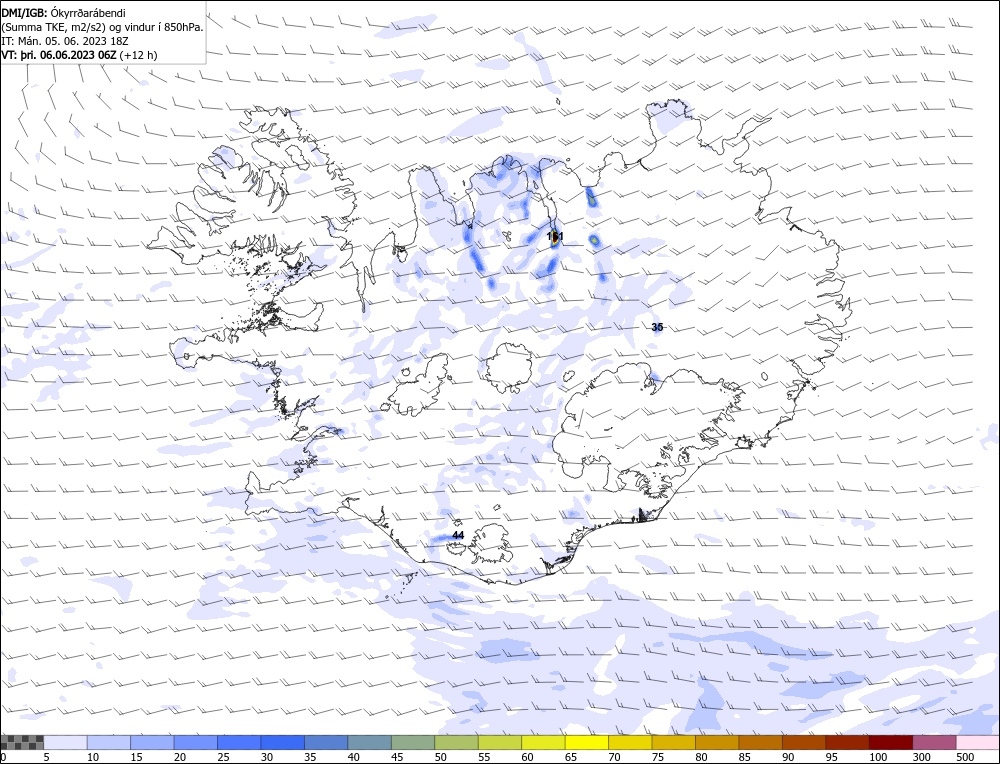Click the bright yellow swatch between 65 and 70
The height and width of the screenshot is (764, 1000).
[x=586, y=742]
